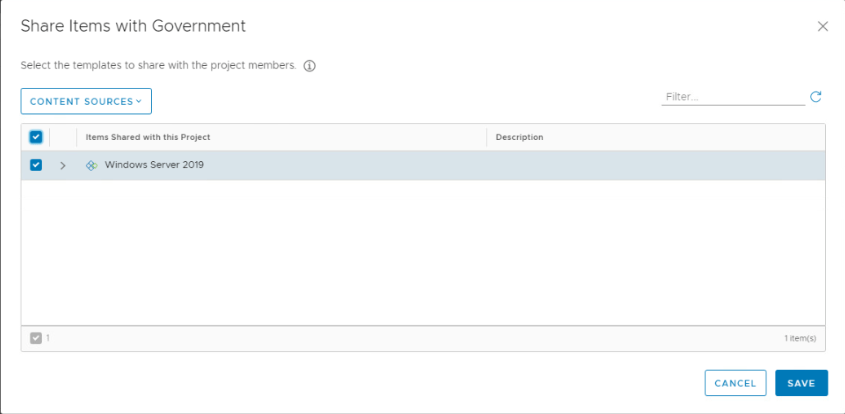
Task: Refresh the shared items list
Action: pyautogui.click(x=815, y=97)
